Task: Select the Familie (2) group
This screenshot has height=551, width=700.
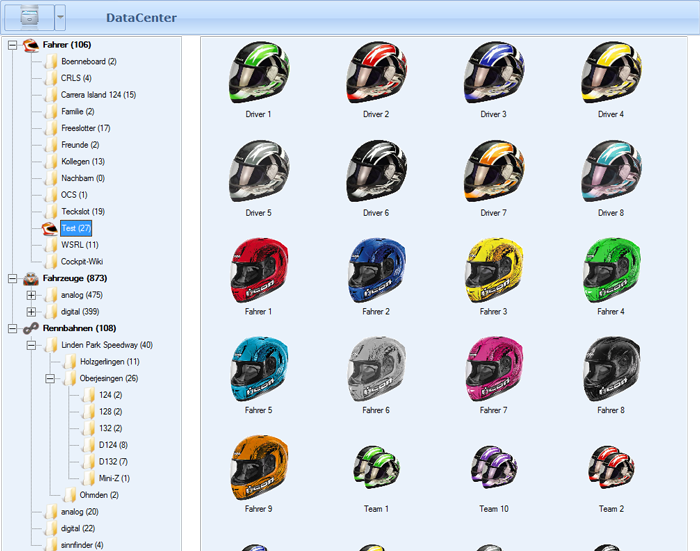Action: pos(78,112)
